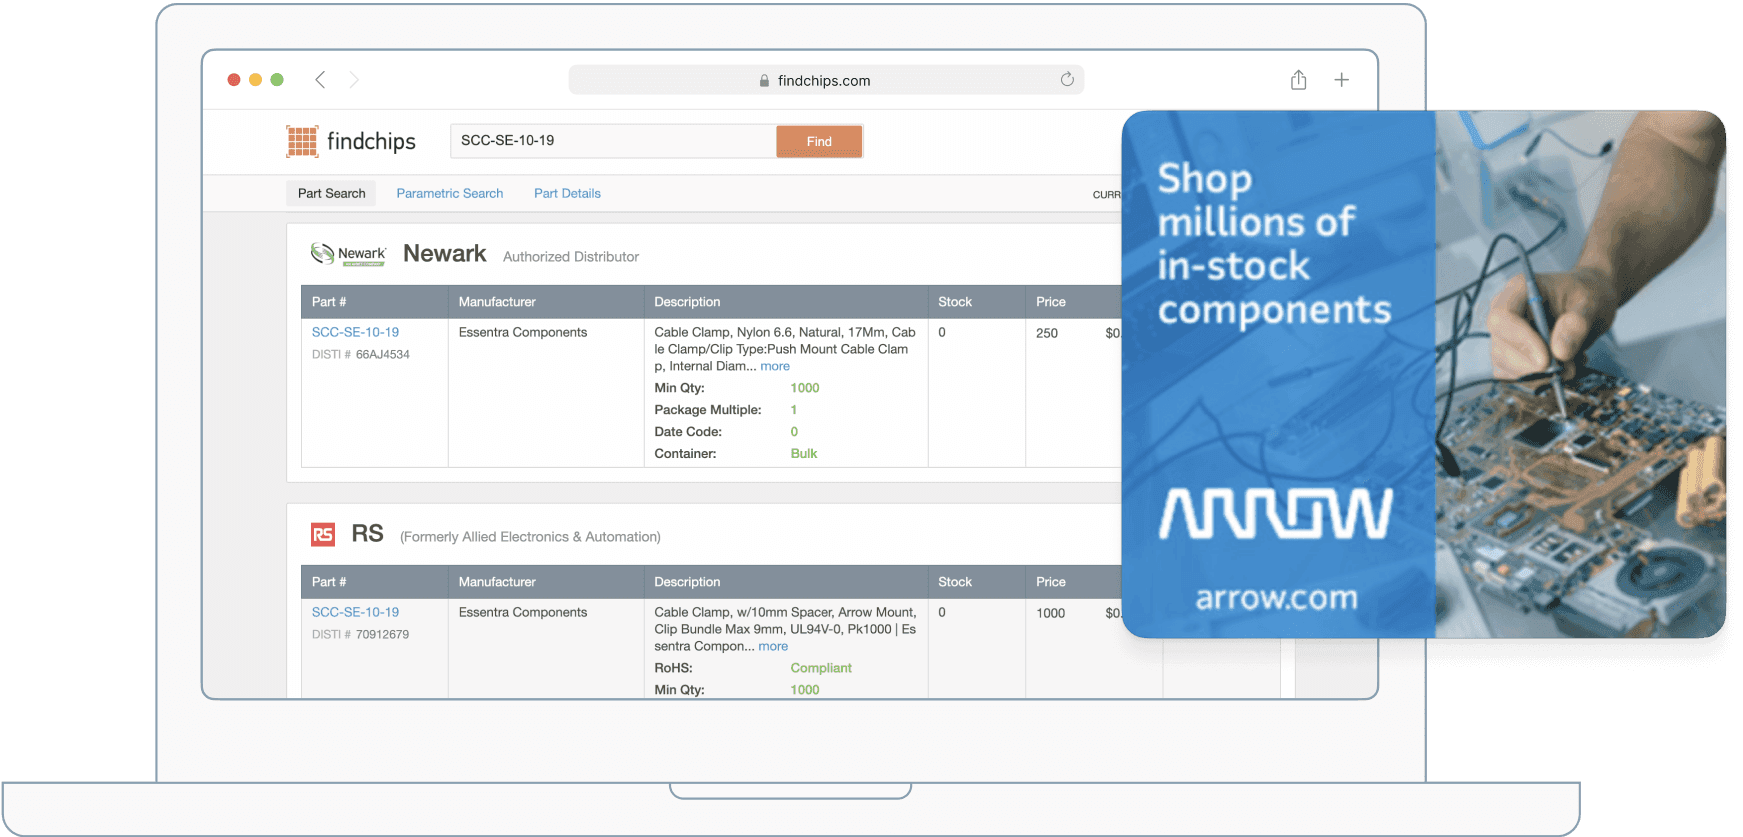Image resolution: width=1743 pixels, height=837 pixels.
Task: Click the Arrow logo in the ad
Action: pyautogui.click(x=1276, y=514)
